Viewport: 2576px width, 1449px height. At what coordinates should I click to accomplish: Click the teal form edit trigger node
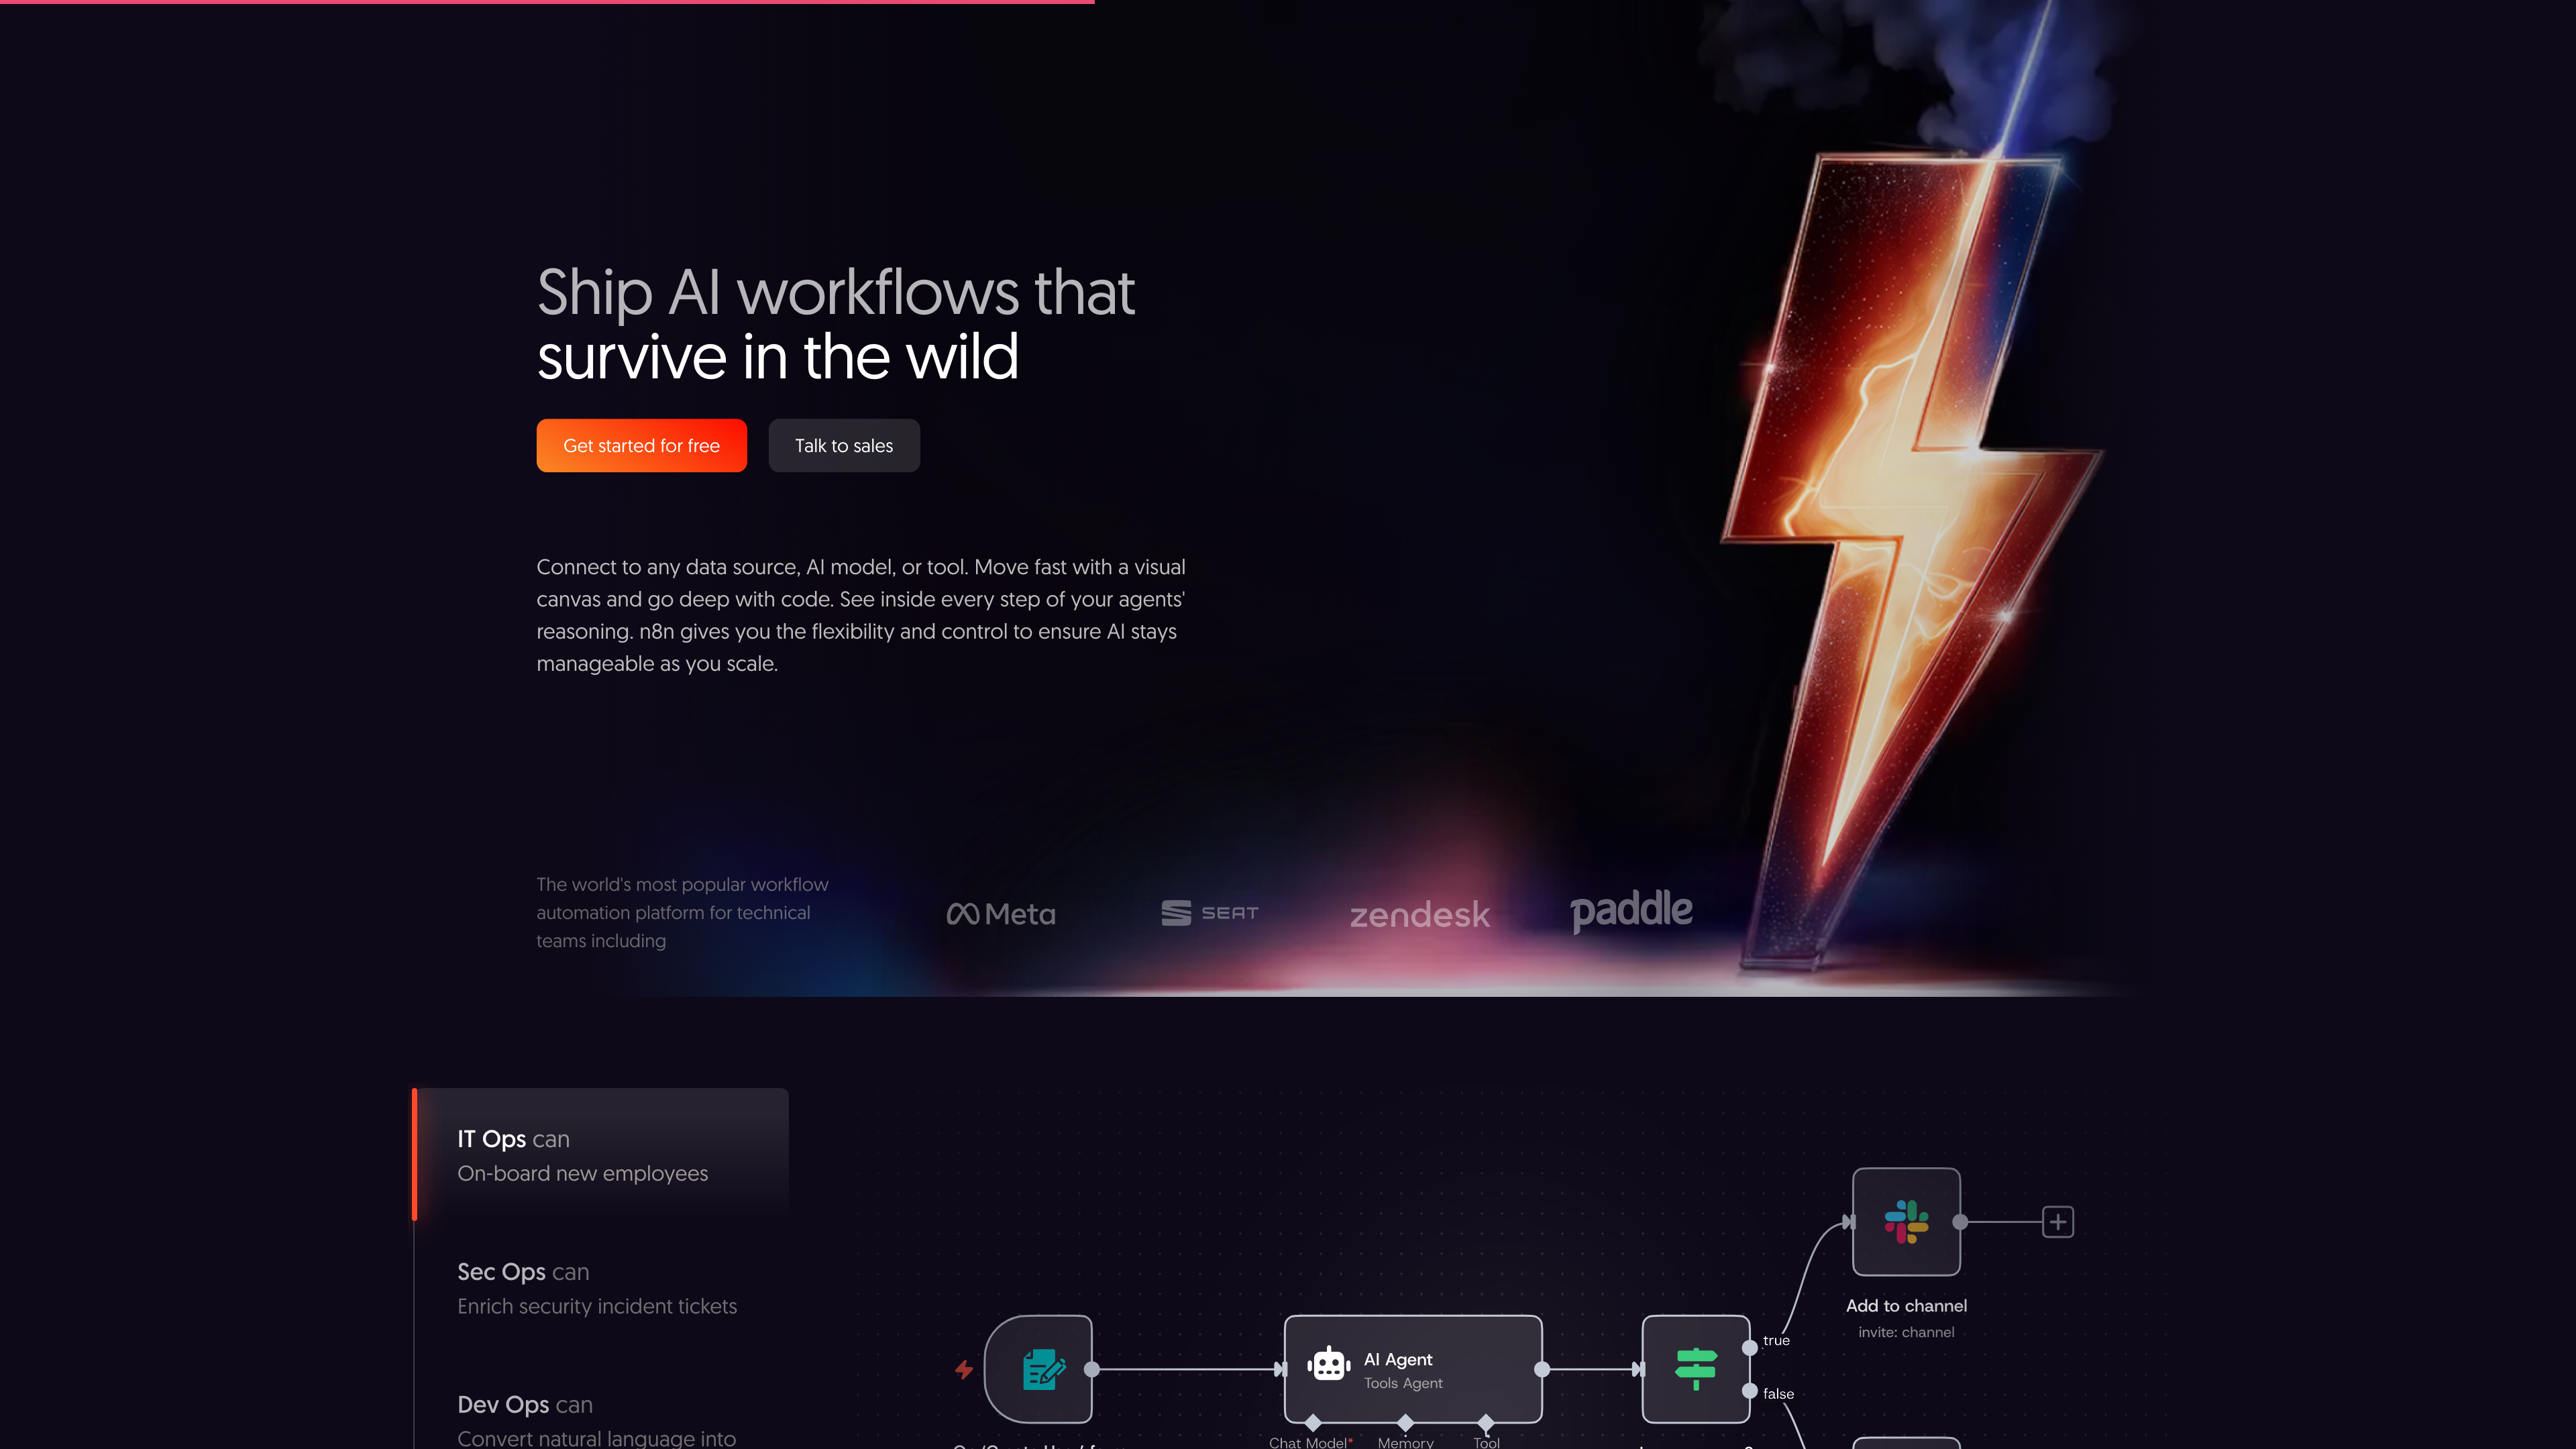(x=1040, y=1369)
